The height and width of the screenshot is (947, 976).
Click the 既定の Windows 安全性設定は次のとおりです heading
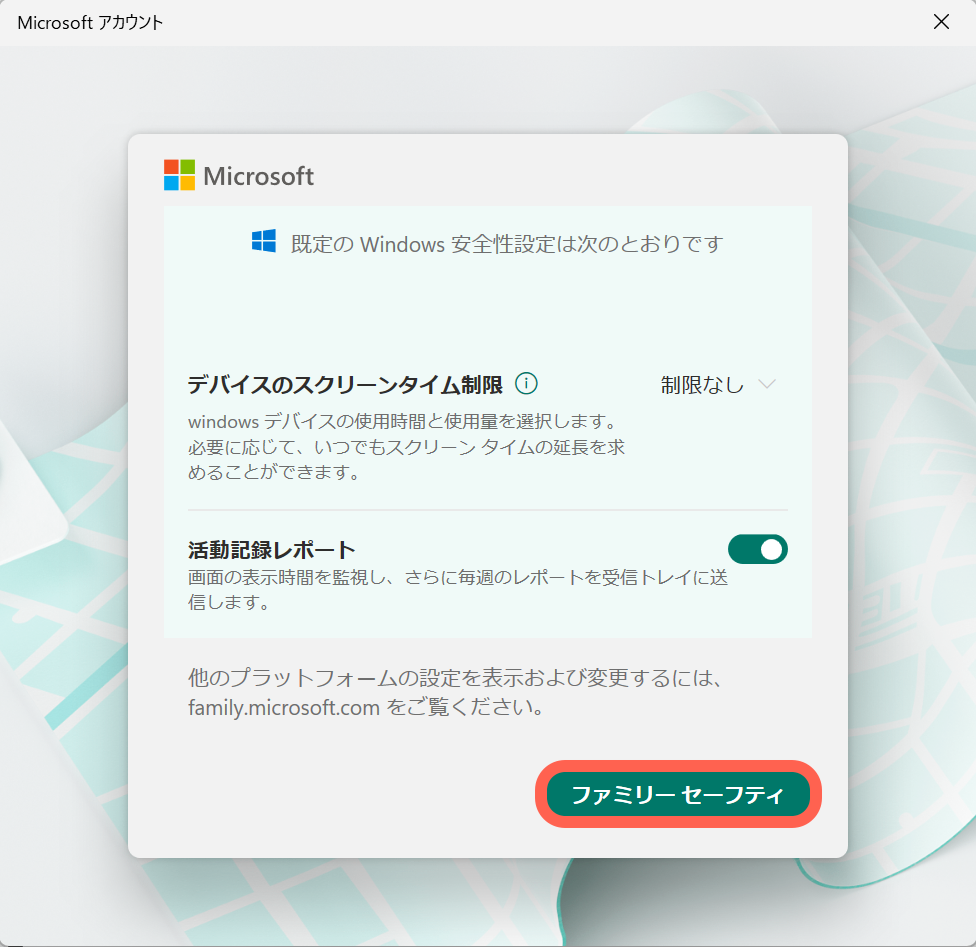point(507,243)
